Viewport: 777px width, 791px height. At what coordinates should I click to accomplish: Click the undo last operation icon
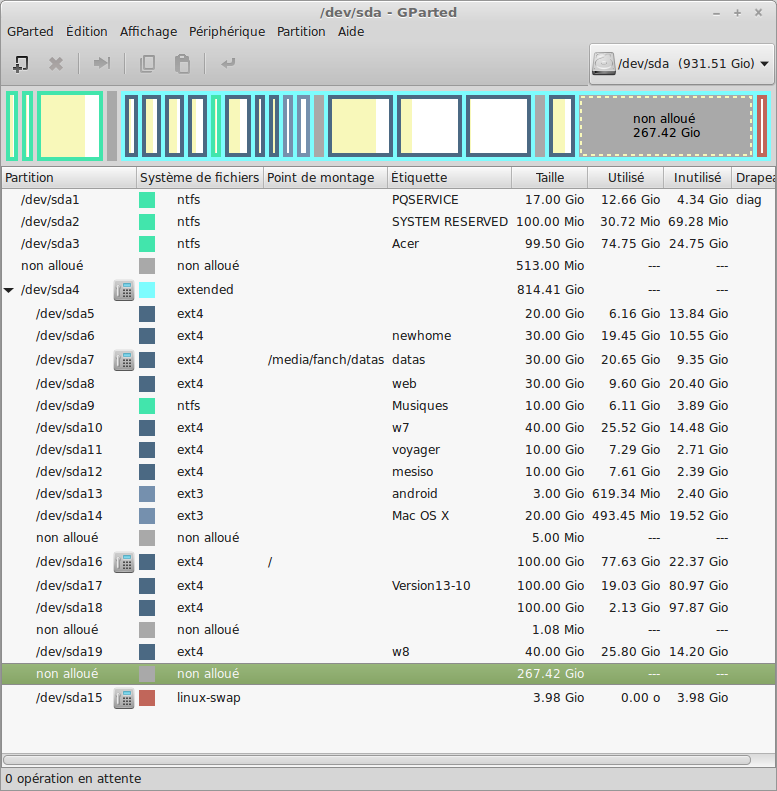coord(228,64)
